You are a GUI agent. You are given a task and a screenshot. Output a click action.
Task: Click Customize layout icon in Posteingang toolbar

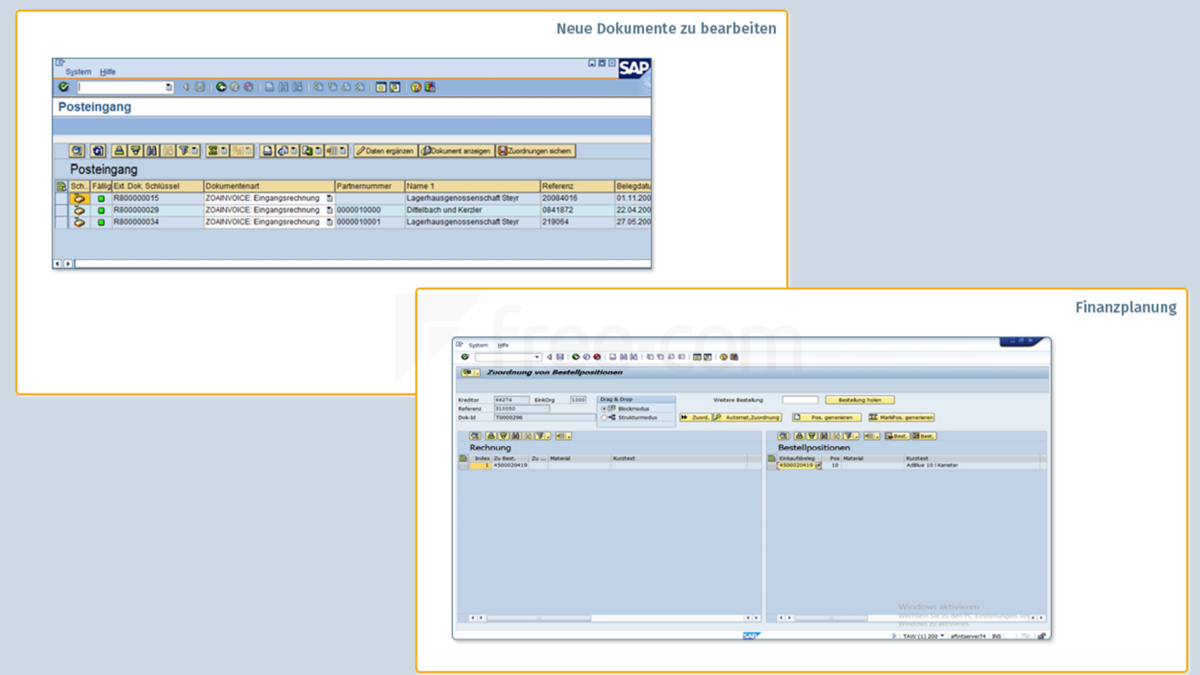(430, 87)
